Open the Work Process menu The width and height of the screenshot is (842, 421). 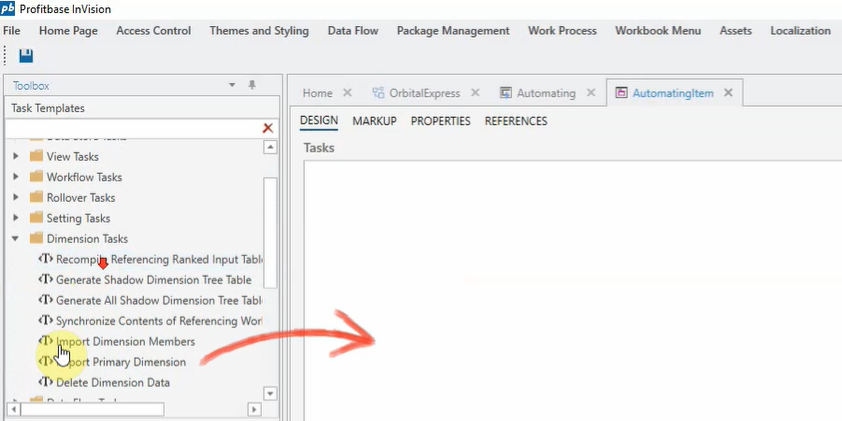562,31
